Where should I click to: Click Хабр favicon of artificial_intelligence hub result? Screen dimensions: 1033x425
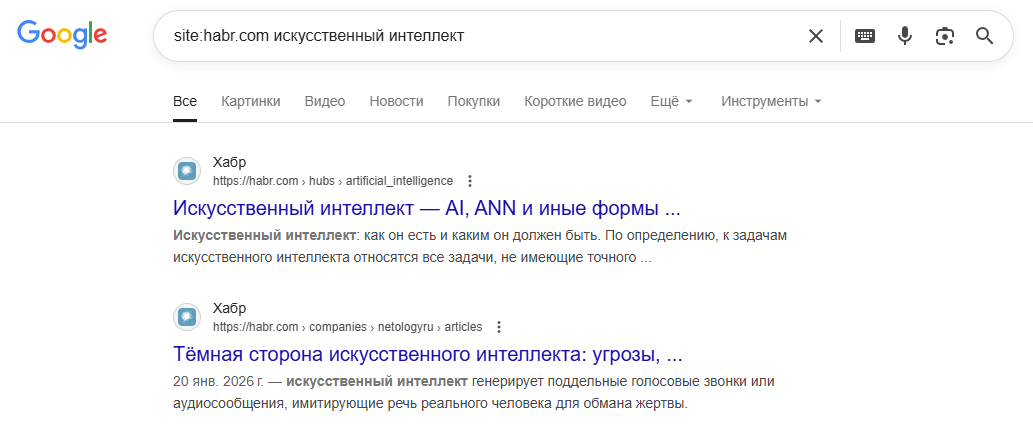[187, 171]
